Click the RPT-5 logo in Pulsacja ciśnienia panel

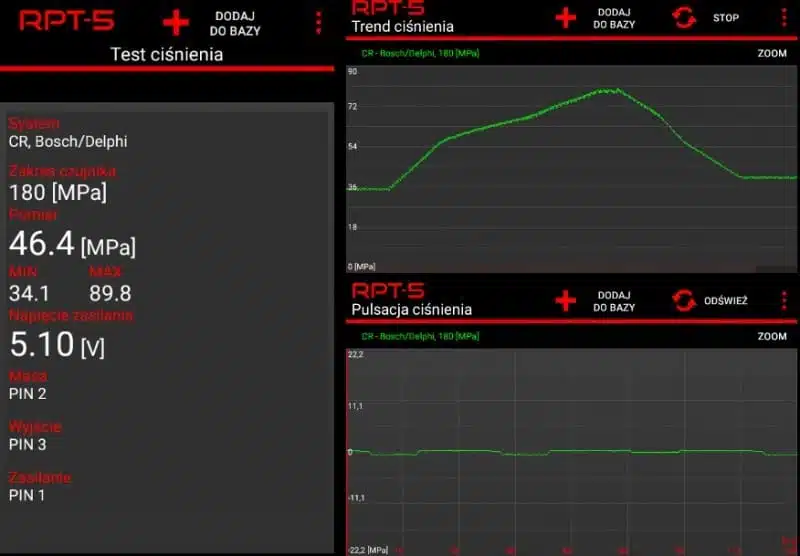pos(388,291)
